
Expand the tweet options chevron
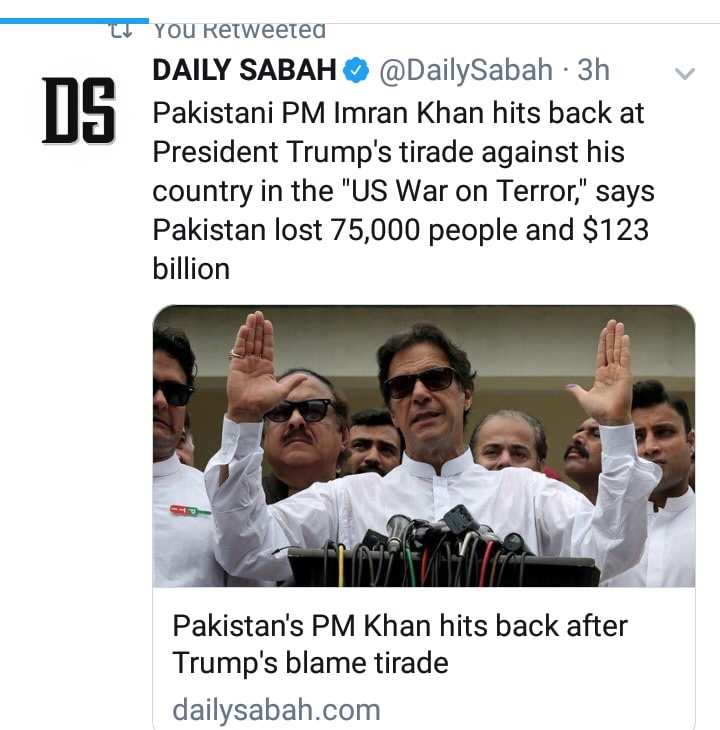click(x=685, y=74)
